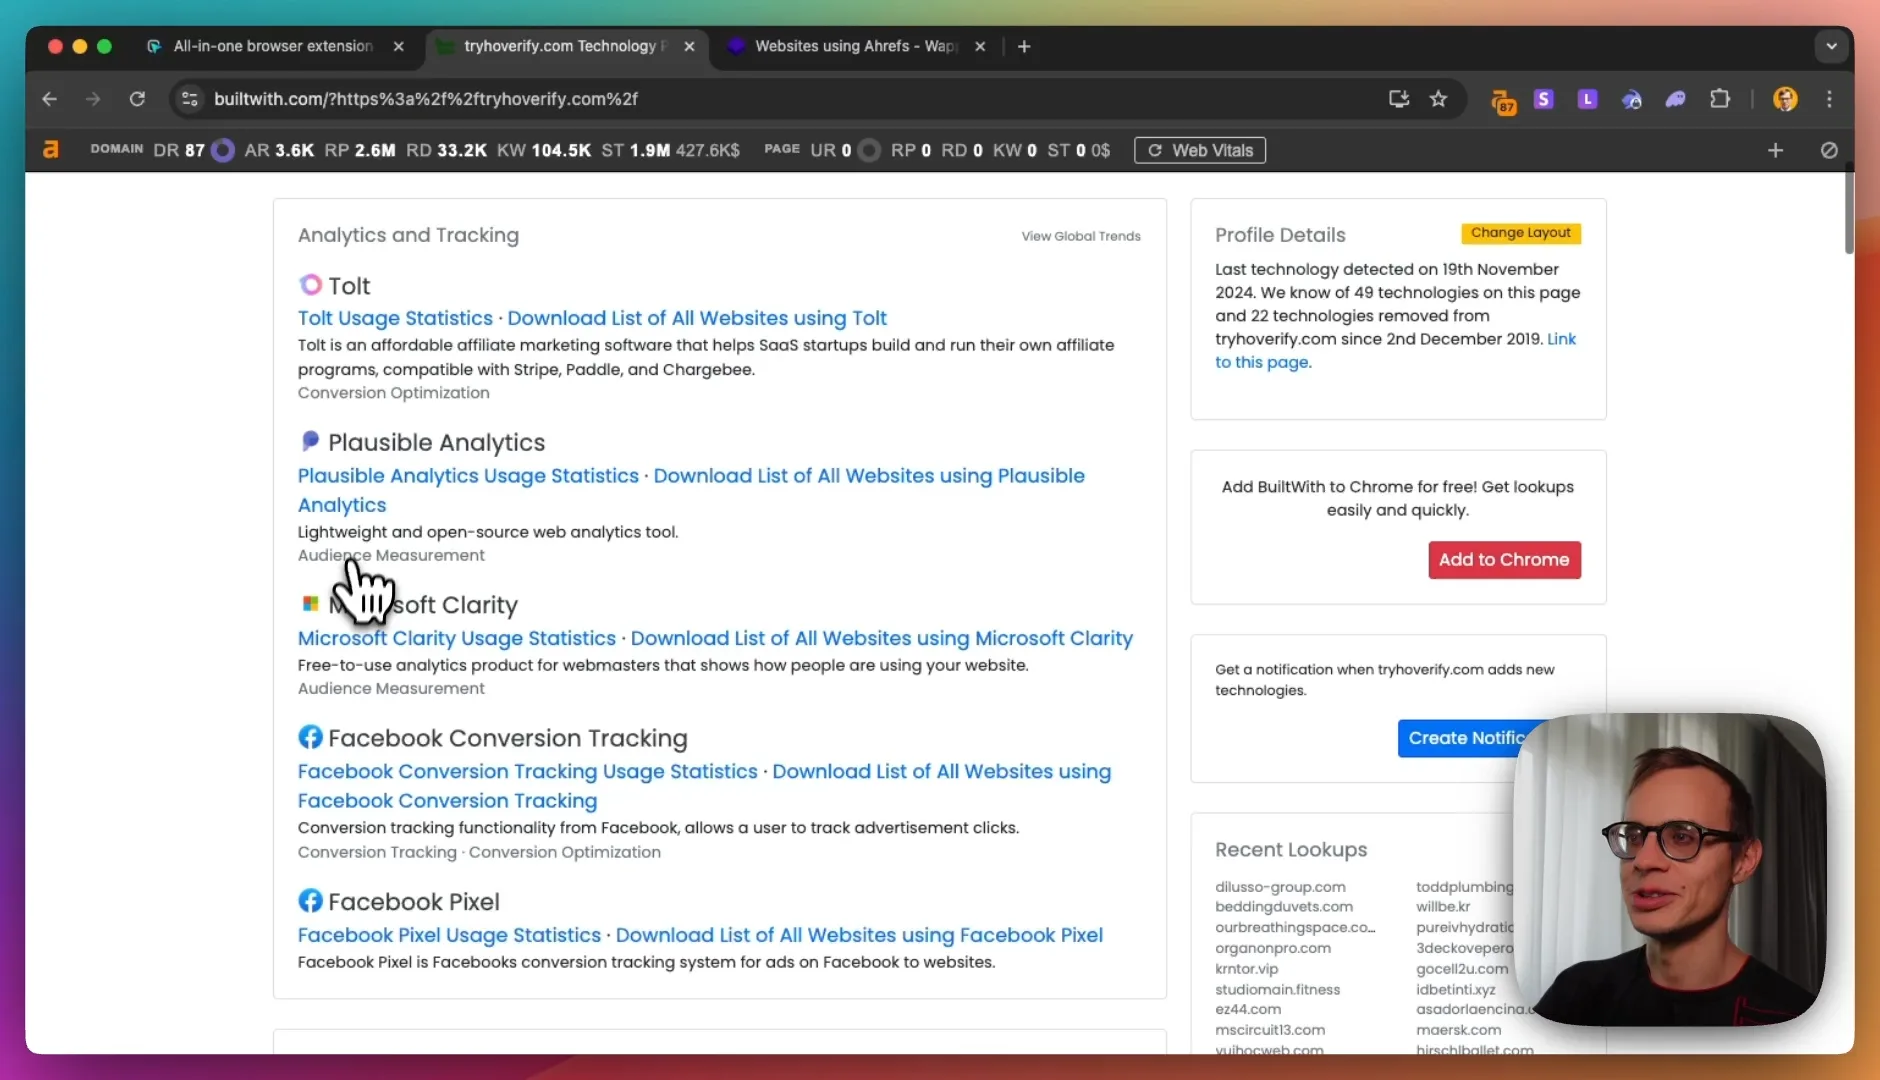Switch to the All-in-one browser extension tab
The width and height of the screenshot is (1880, 1080).
coord(273,46)
